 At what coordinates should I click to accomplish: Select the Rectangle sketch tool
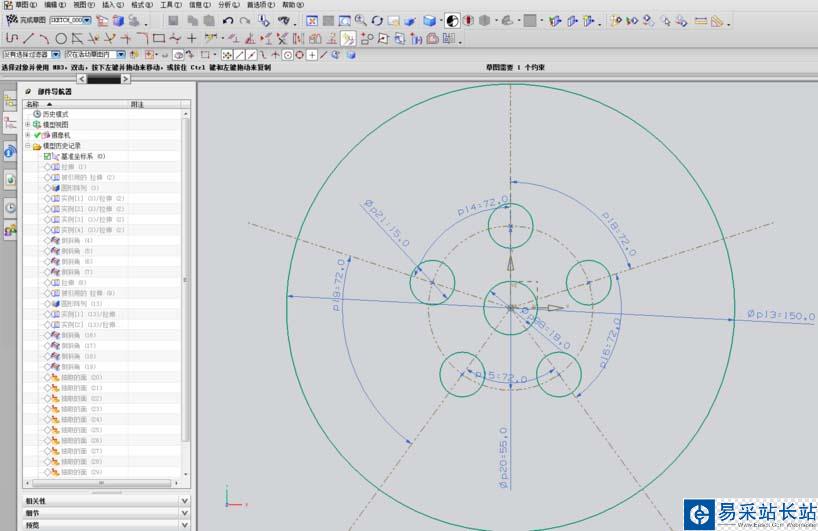coord(159,38)
